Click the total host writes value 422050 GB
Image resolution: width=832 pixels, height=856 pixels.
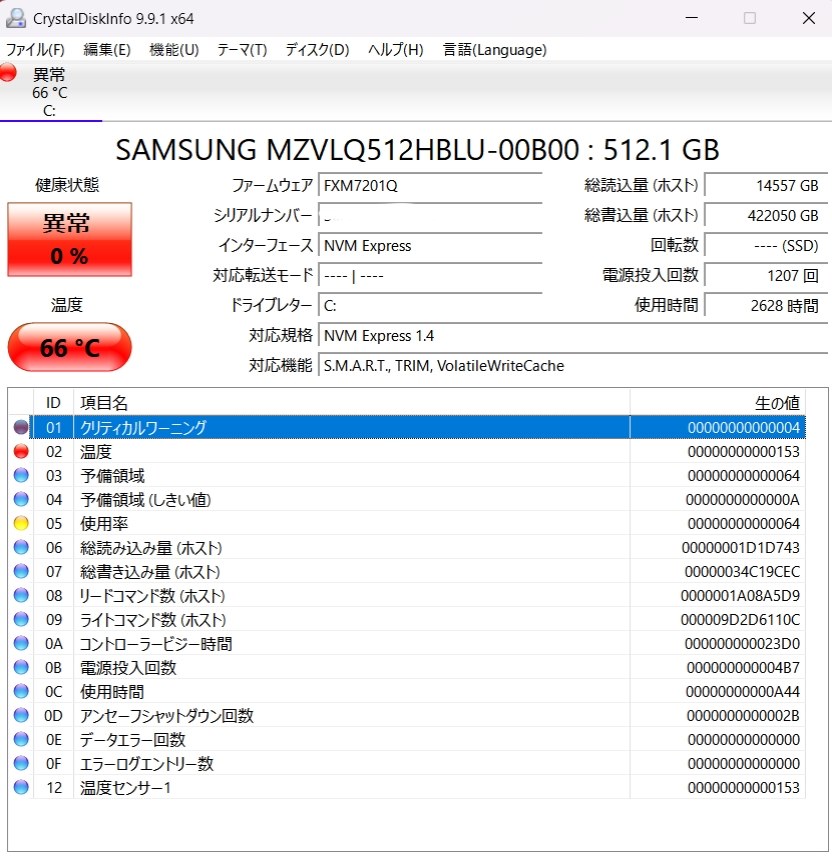766,216
